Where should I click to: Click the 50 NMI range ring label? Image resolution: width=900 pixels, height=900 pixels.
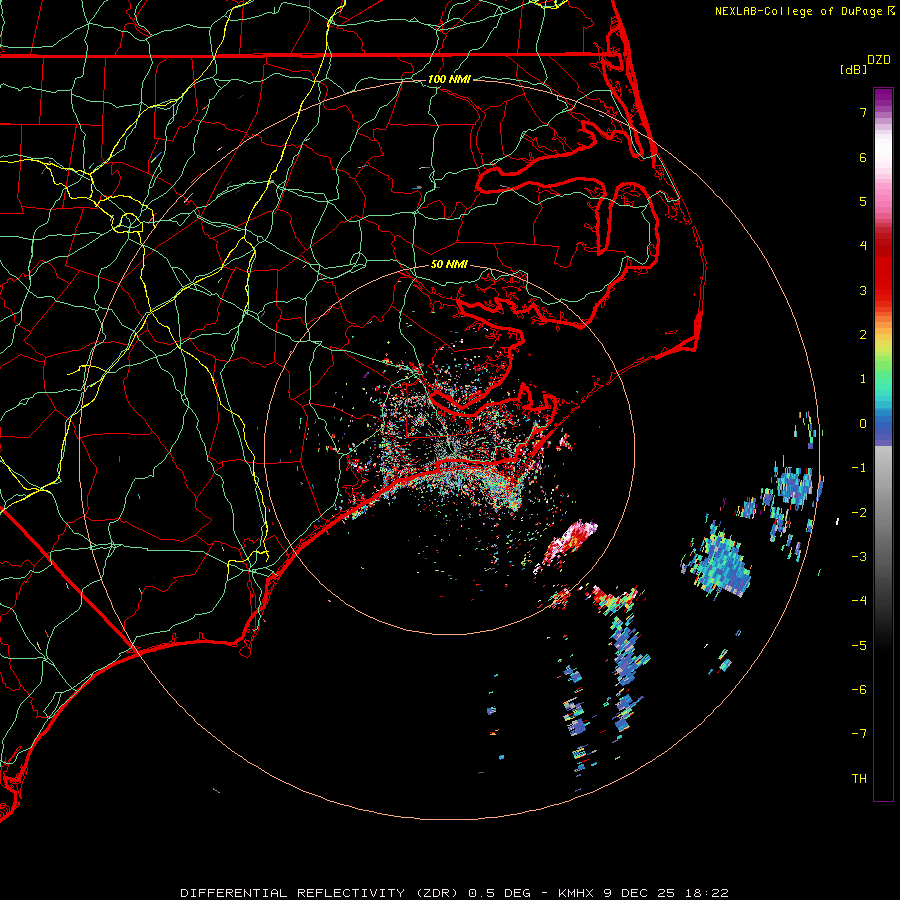point(449,264)
